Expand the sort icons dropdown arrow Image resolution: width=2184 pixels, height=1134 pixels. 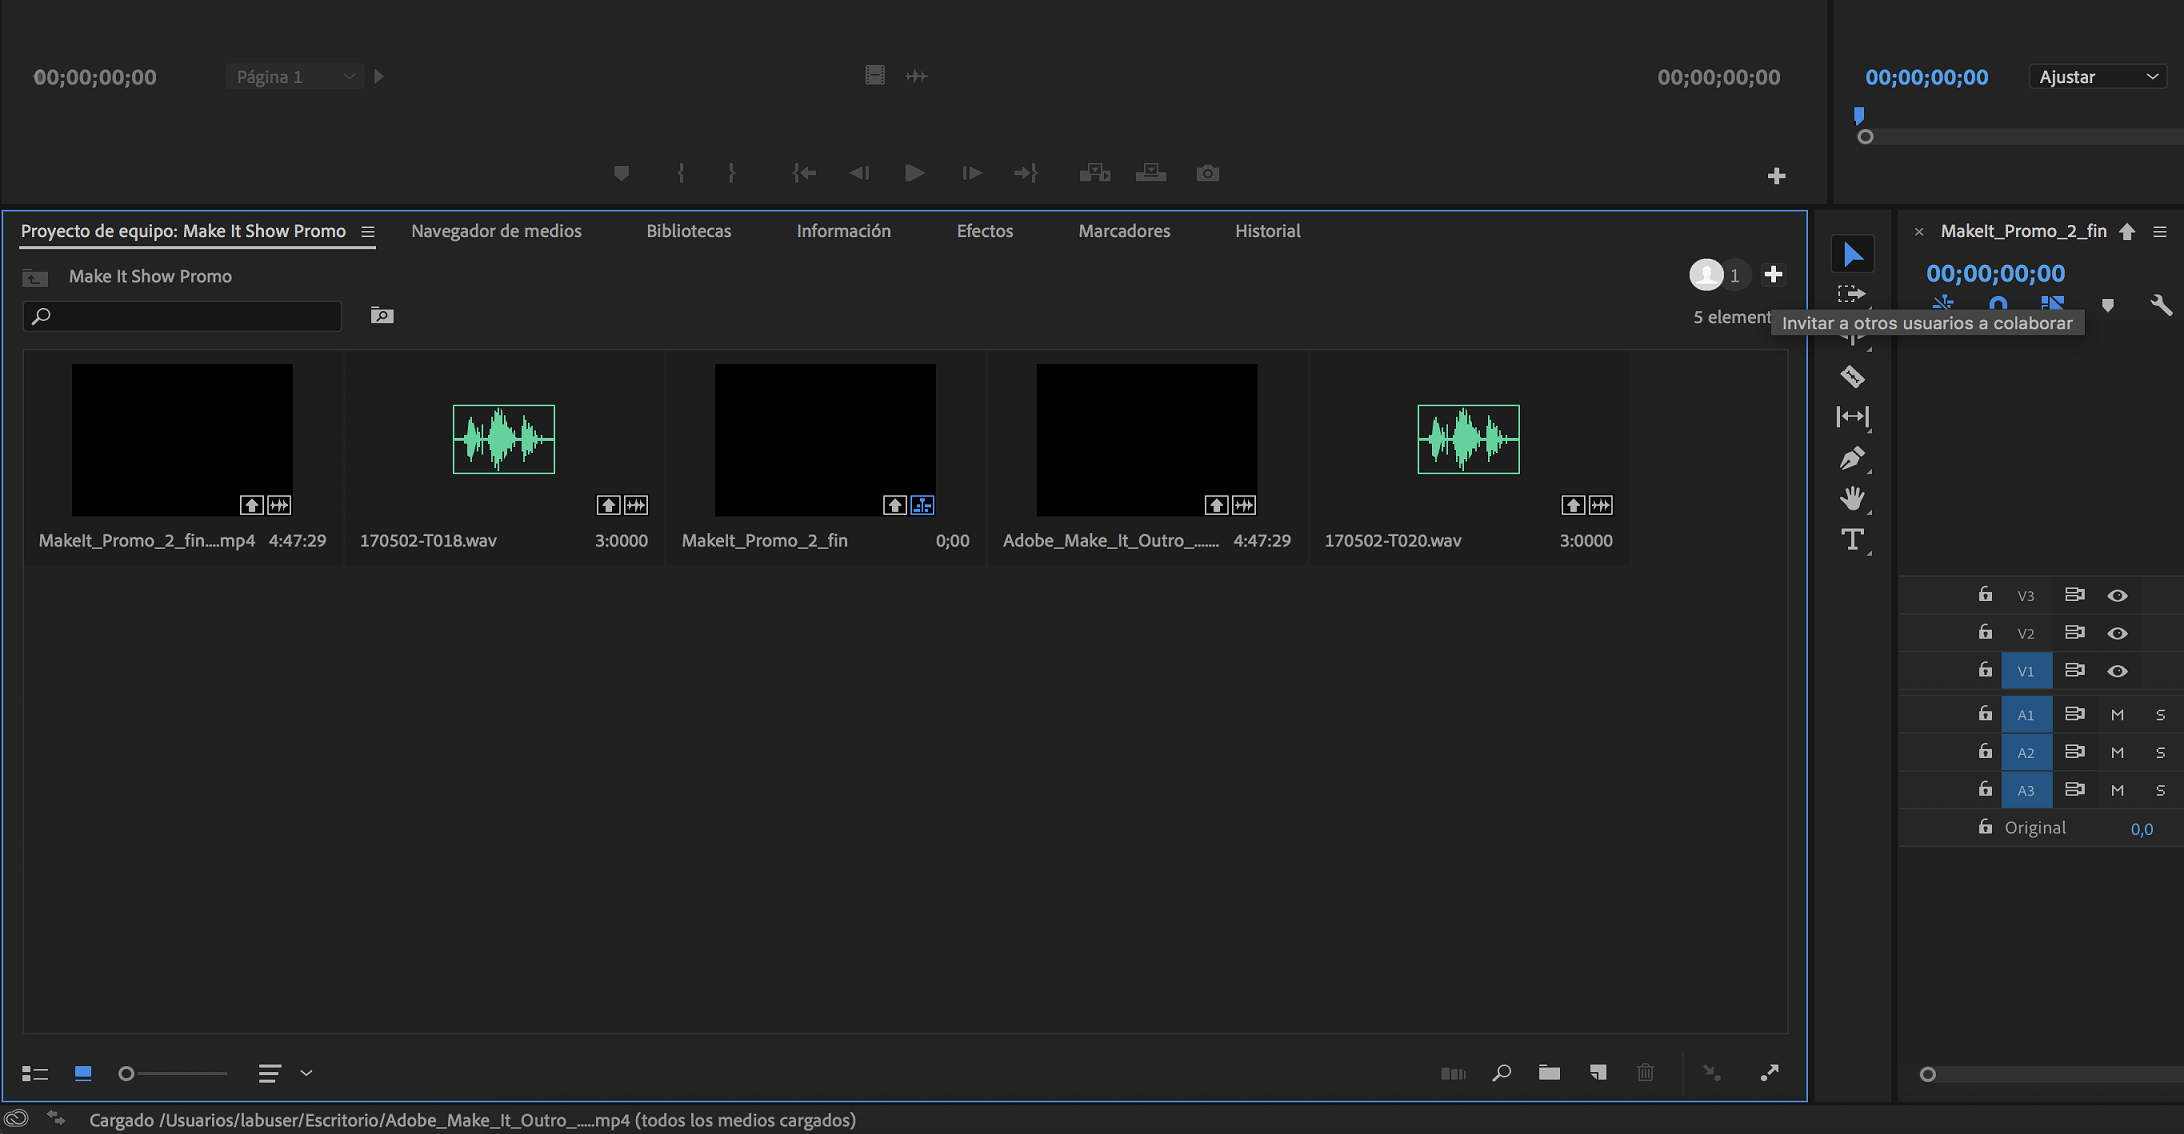click(x=307, y=1073)
